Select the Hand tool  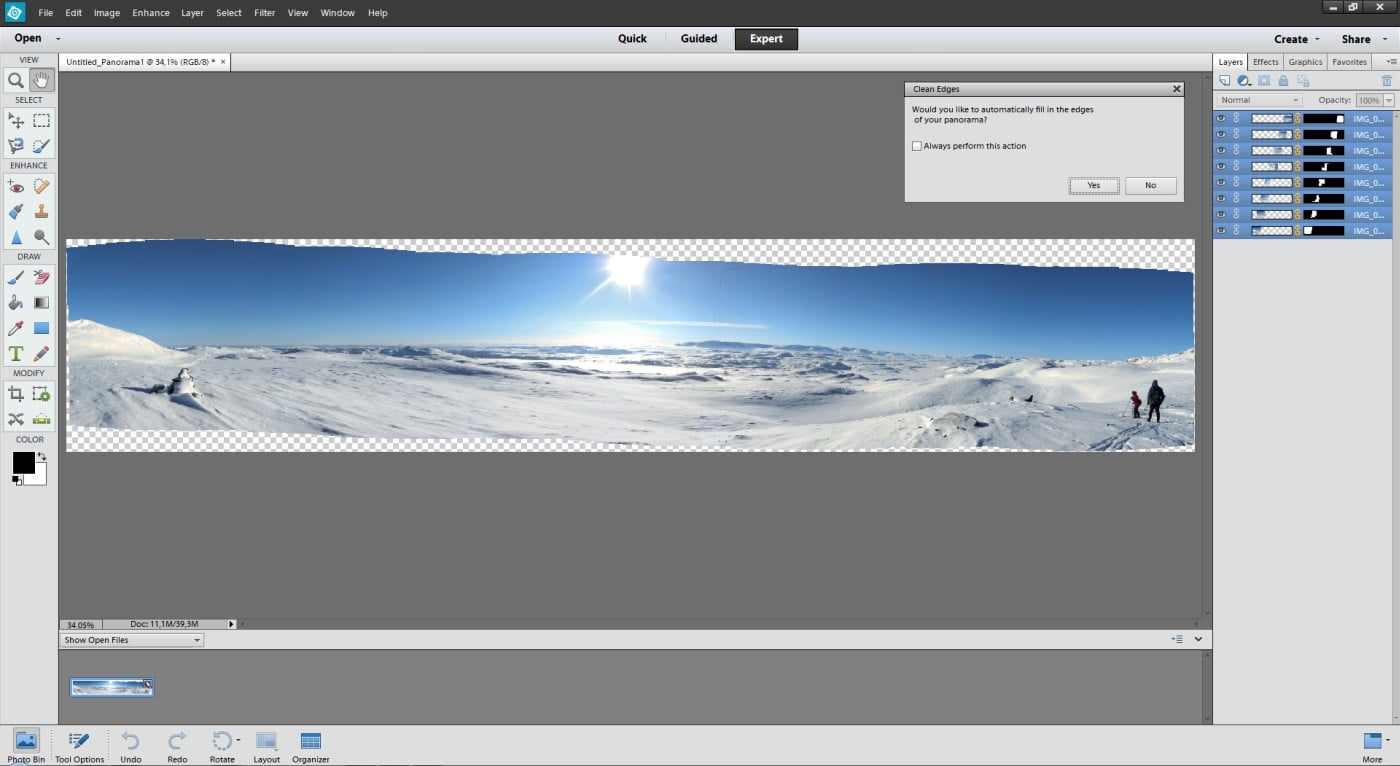(41, 81)
